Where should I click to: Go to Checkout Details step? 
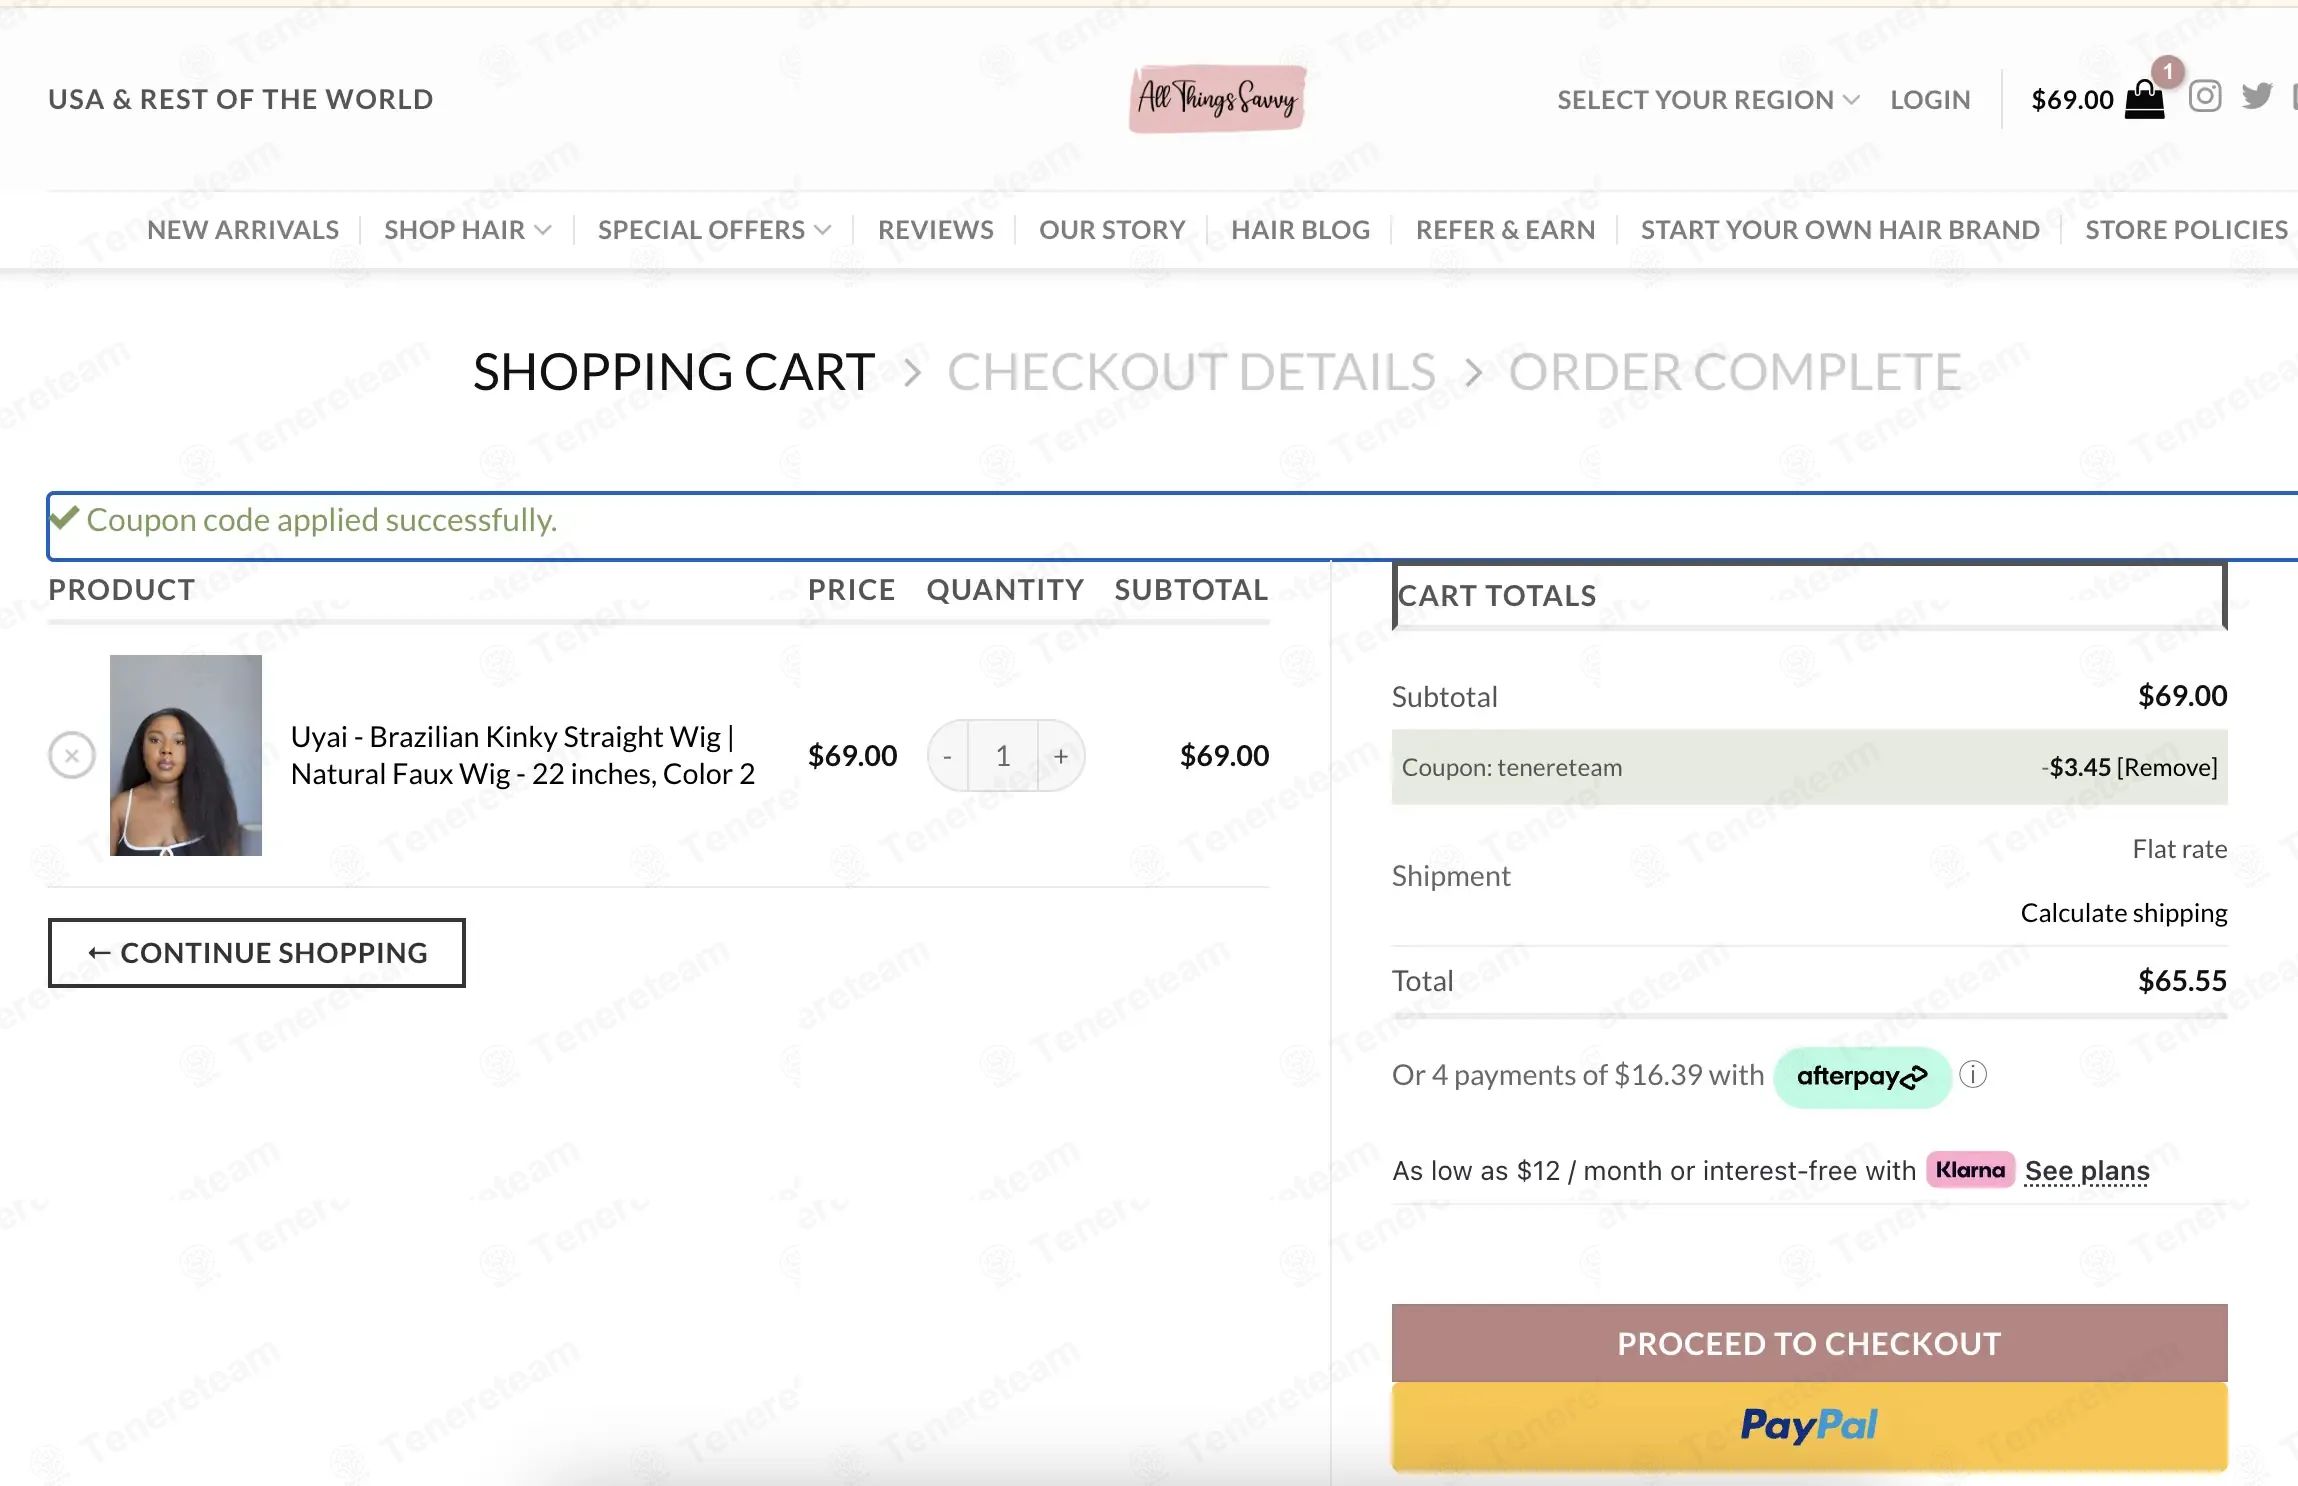pyautogui.click(x=1191, y=372)
